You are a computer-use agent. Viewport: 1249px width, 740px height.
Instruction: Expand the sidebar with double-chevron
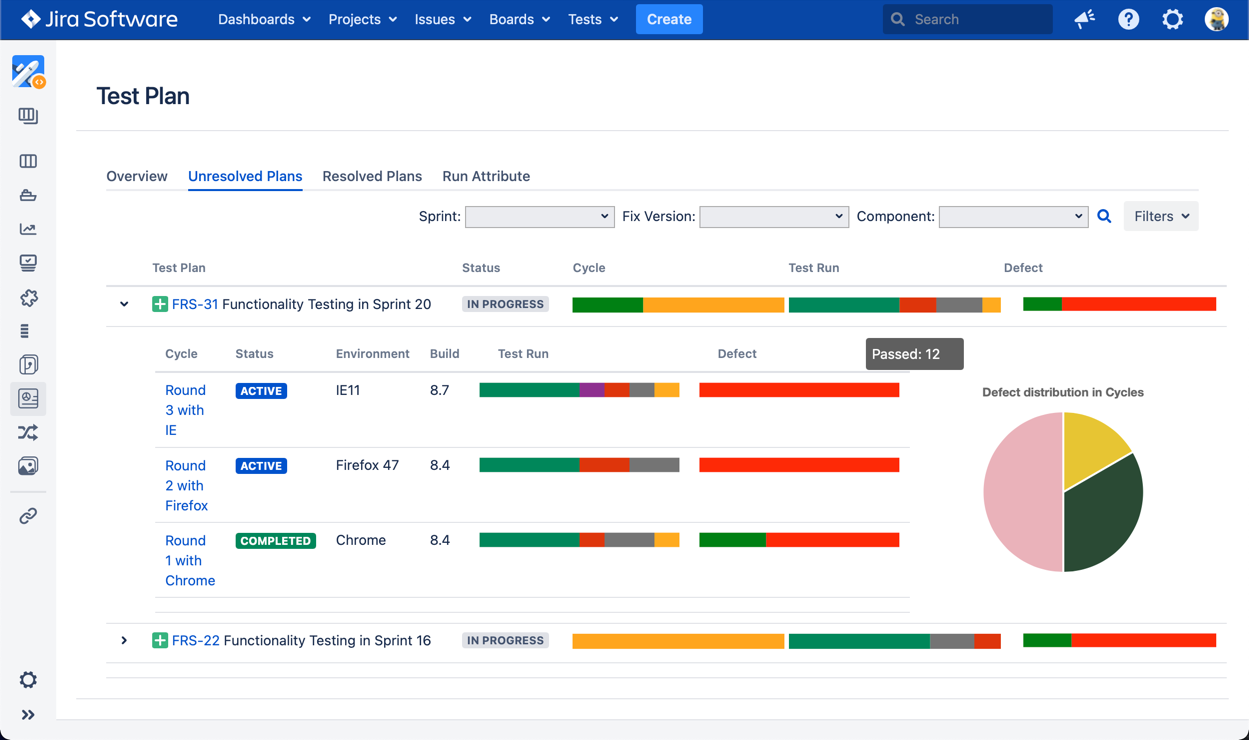28,715
